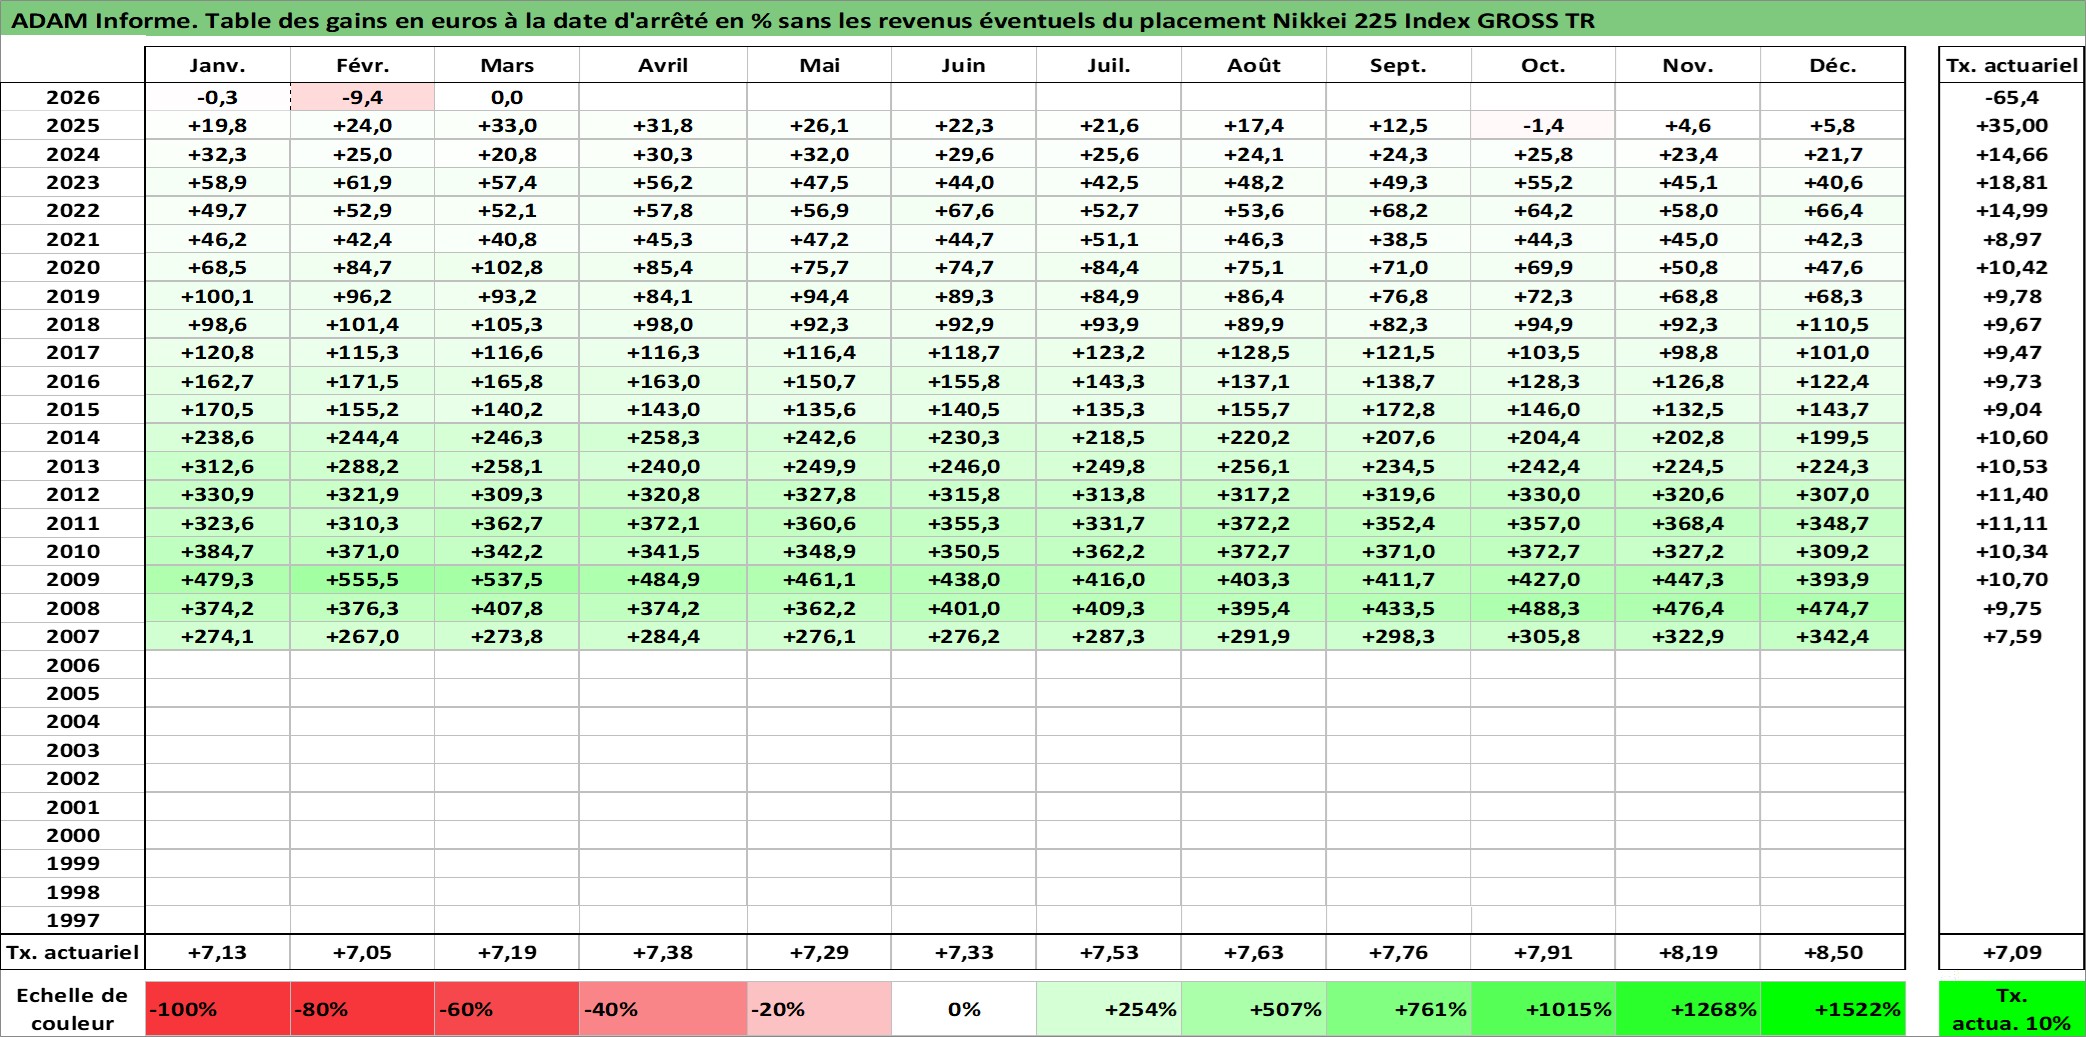This screenshot has width=2086, height=1037.
Task: Click the 2009 row label
Action: tap(73, 579)
